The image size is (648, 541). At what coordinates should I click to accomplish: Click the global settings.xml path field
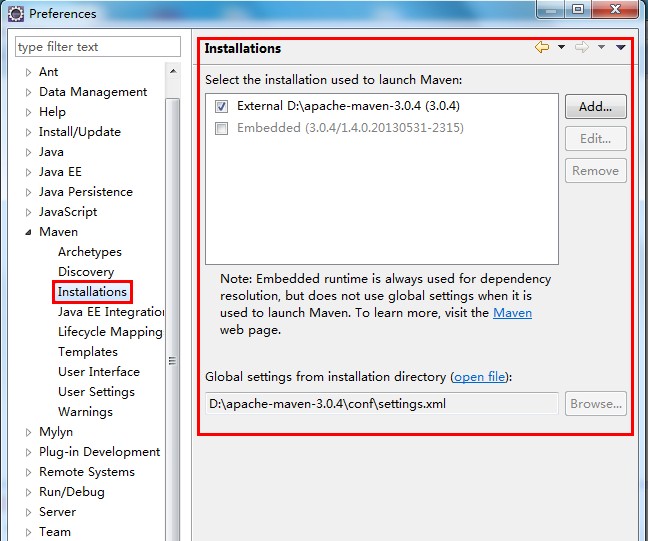coord(382,403)
